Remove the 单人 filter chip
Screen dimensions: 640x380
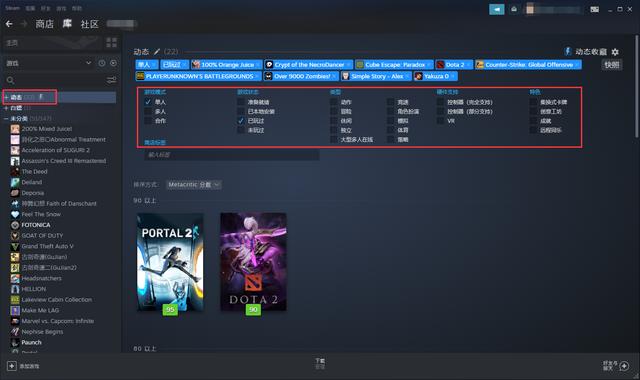154,65
